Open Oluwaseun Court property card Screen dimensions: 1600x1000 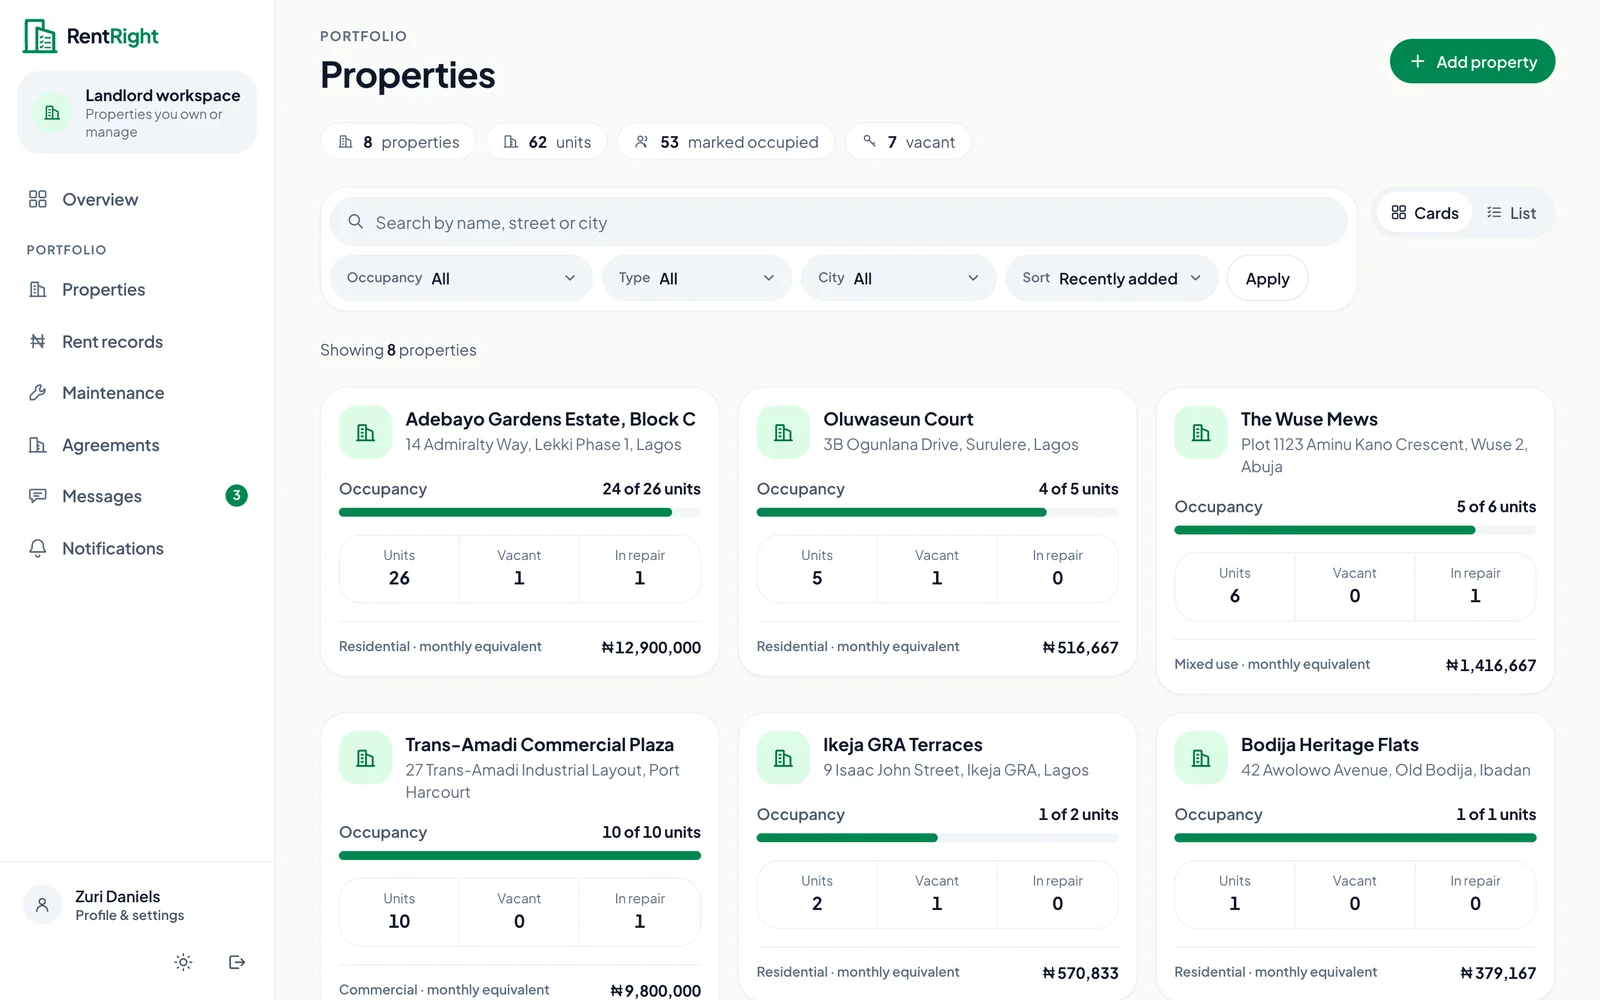pos(937,532)
